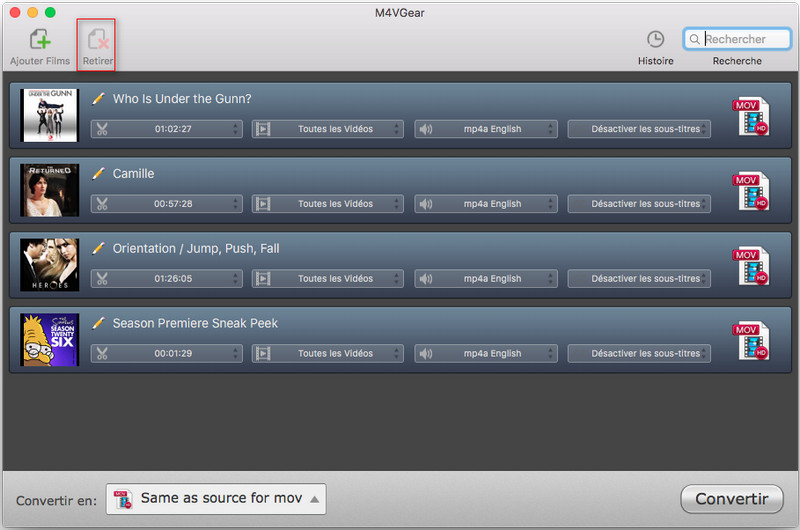Edit title pencil for Who Is Under the Gunn?

point(98,98)
